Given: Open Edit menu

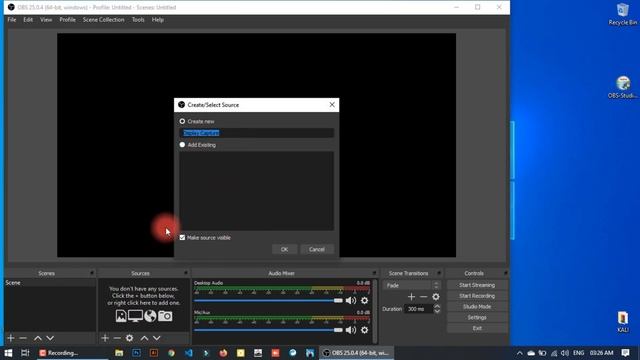Looking at the screenshot, I should click(28, 20).
